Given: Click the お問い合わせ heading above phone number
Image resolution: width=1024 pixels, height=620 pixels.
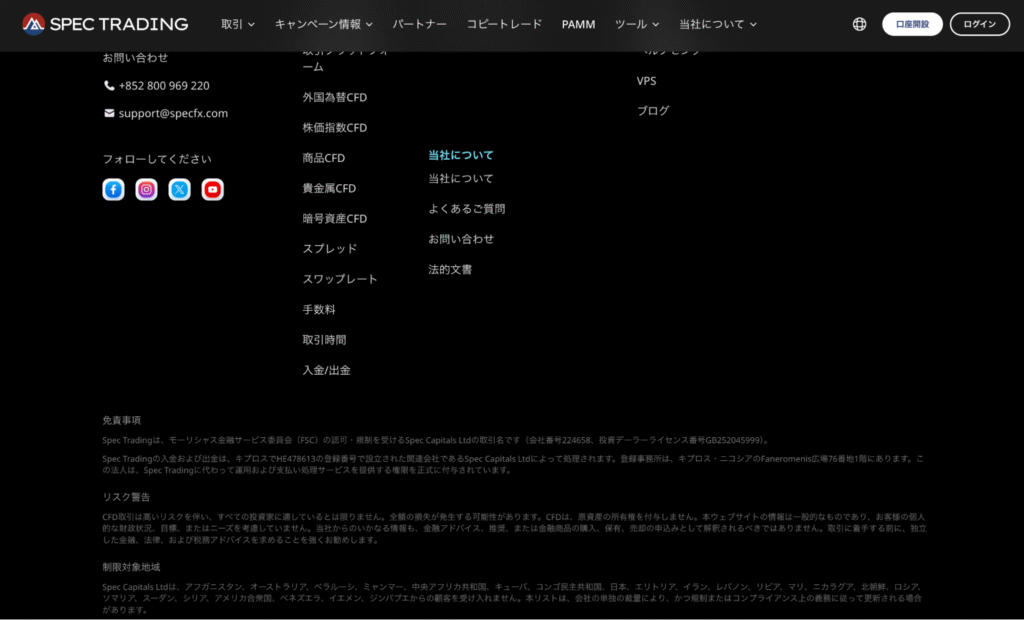Looking at the screenshot, I should pos(135,57).
